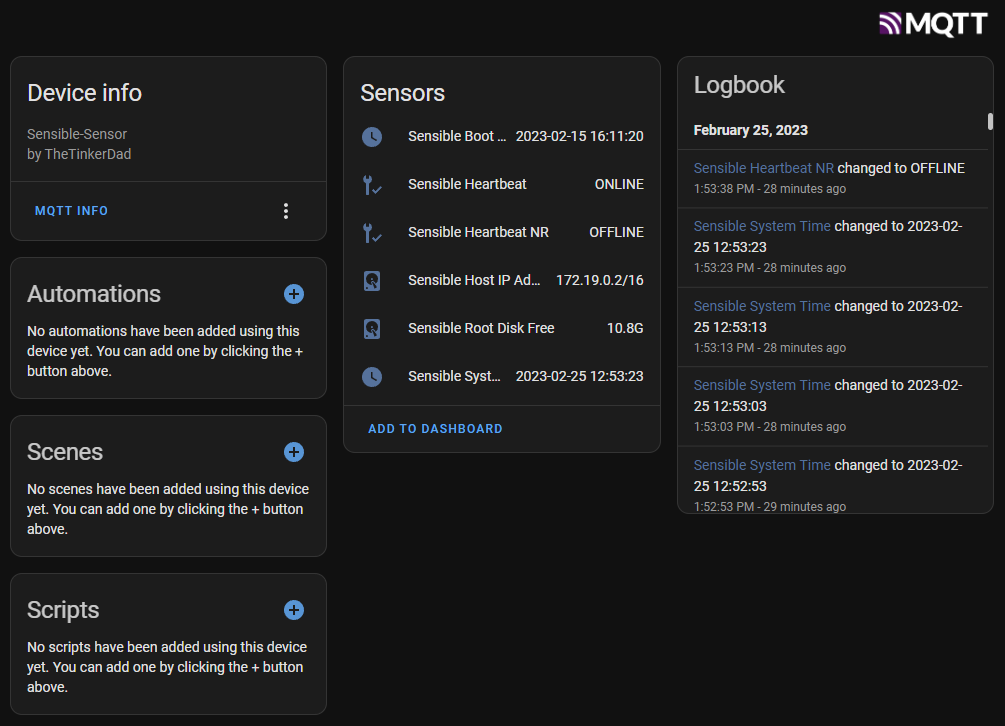
Task: Open Sensible System Time link at 12:53:13
Action: tap(761, 306)
